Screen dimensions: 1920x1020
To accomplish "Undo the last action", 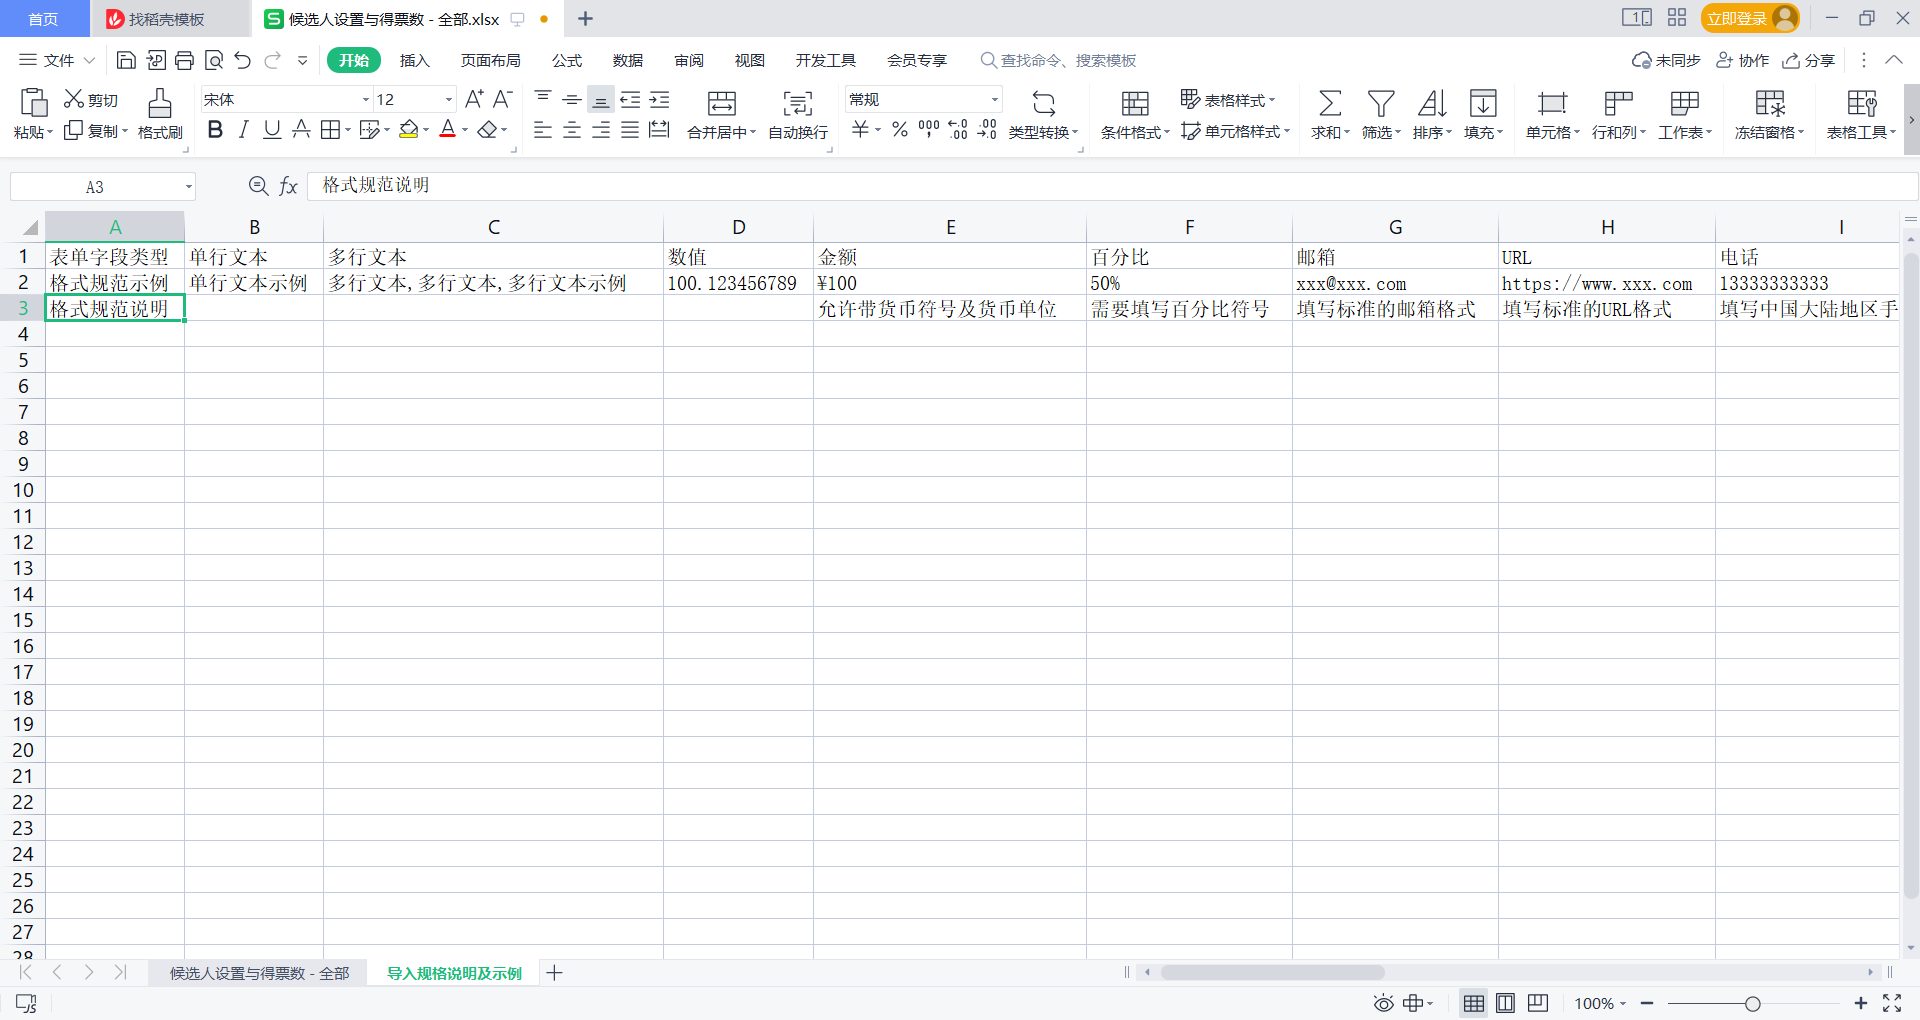I will [242, 61].
